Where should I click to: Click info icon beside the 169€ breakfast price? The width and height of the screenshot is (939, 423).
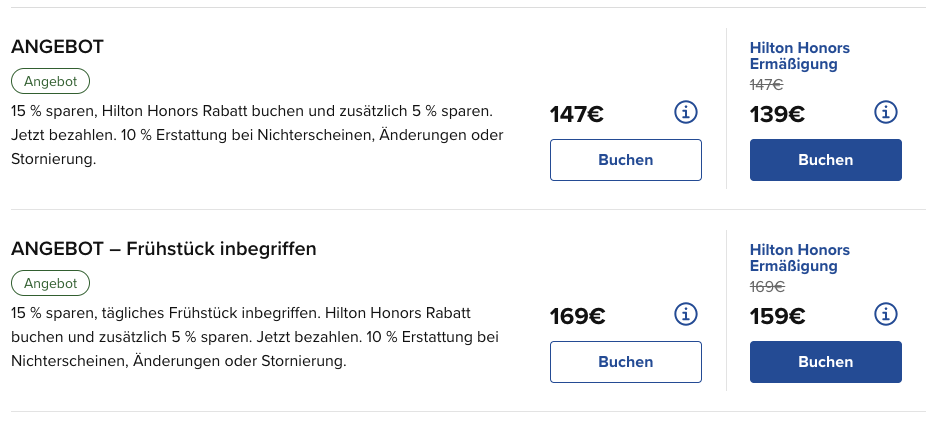[686, 314]
